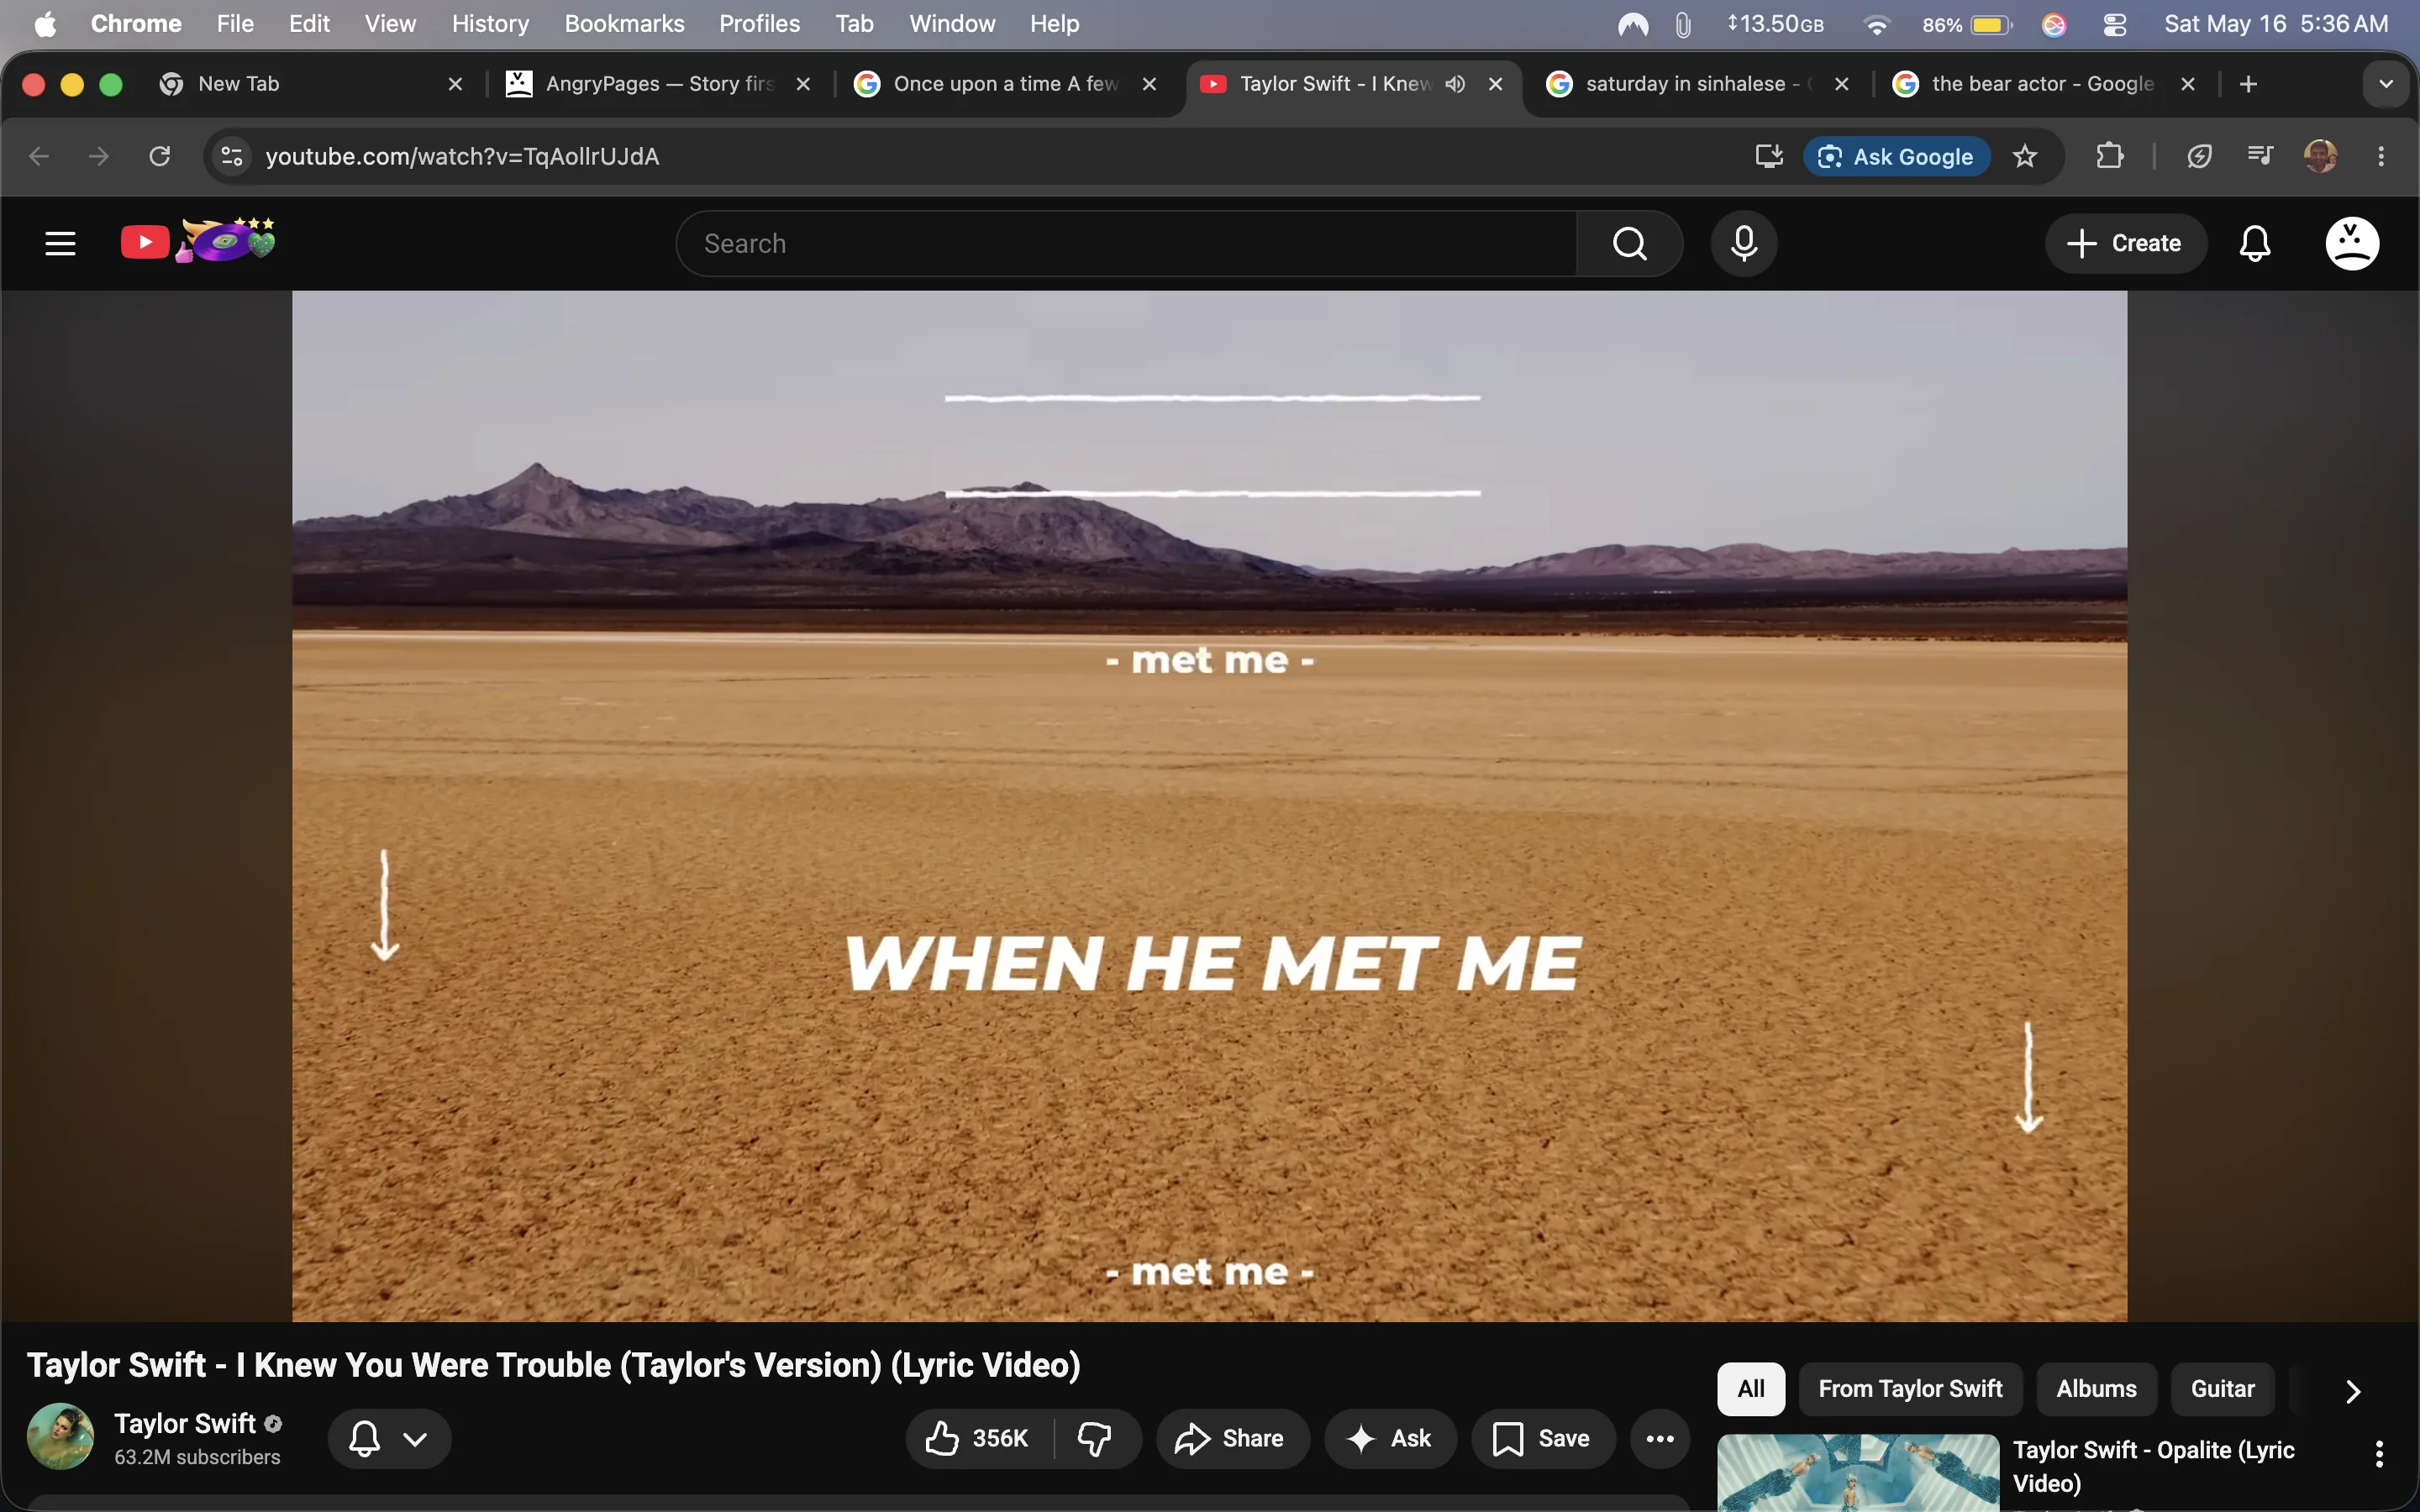Viewport: 2420px width, 1512px height.
Task: Bookmark this page with the star
Action: tap(2025, 156)
